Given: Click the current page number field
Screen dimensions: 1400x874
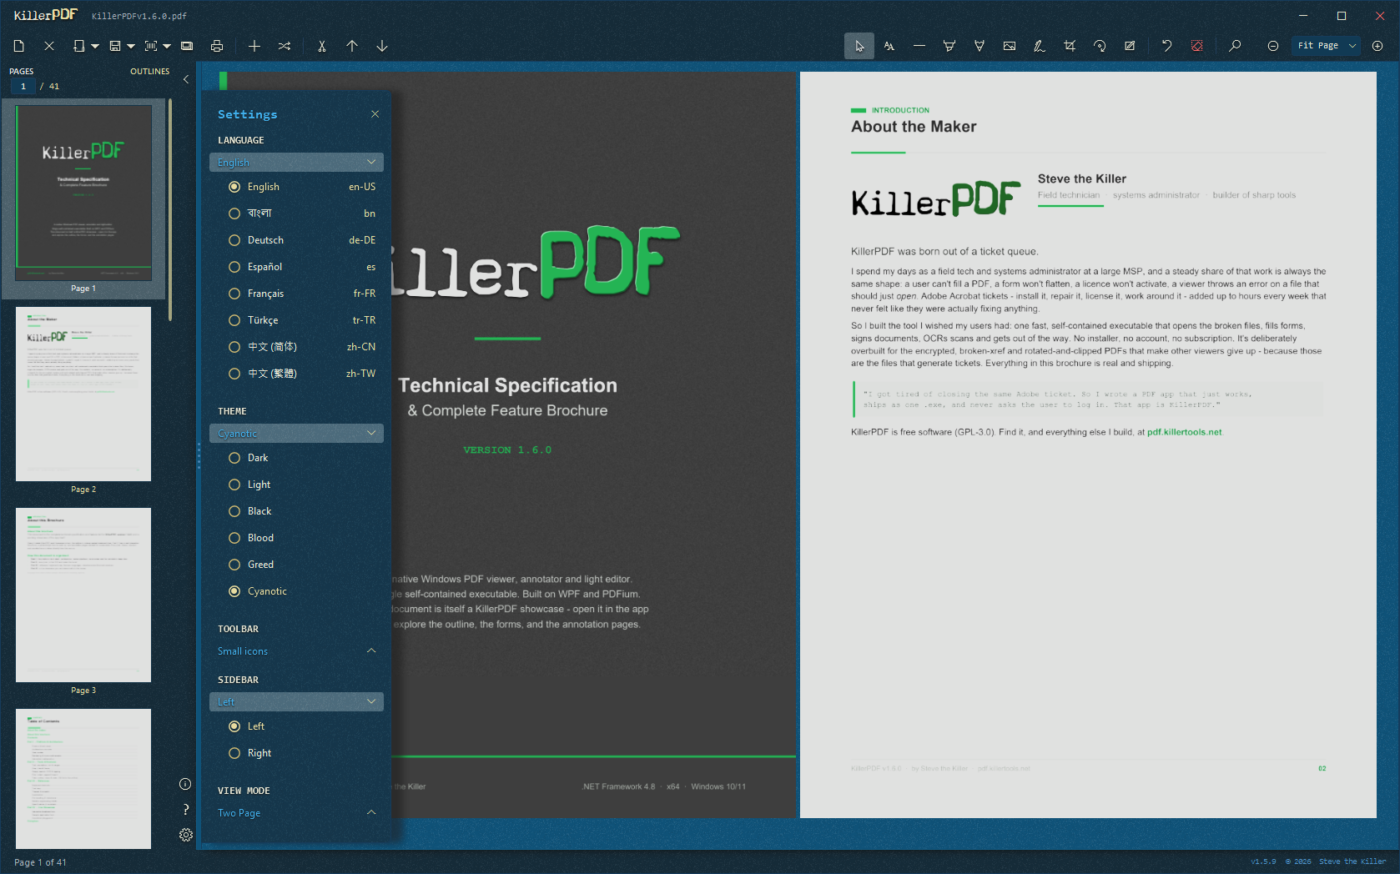Looking at the screenshot, I should tap(22, 86).
